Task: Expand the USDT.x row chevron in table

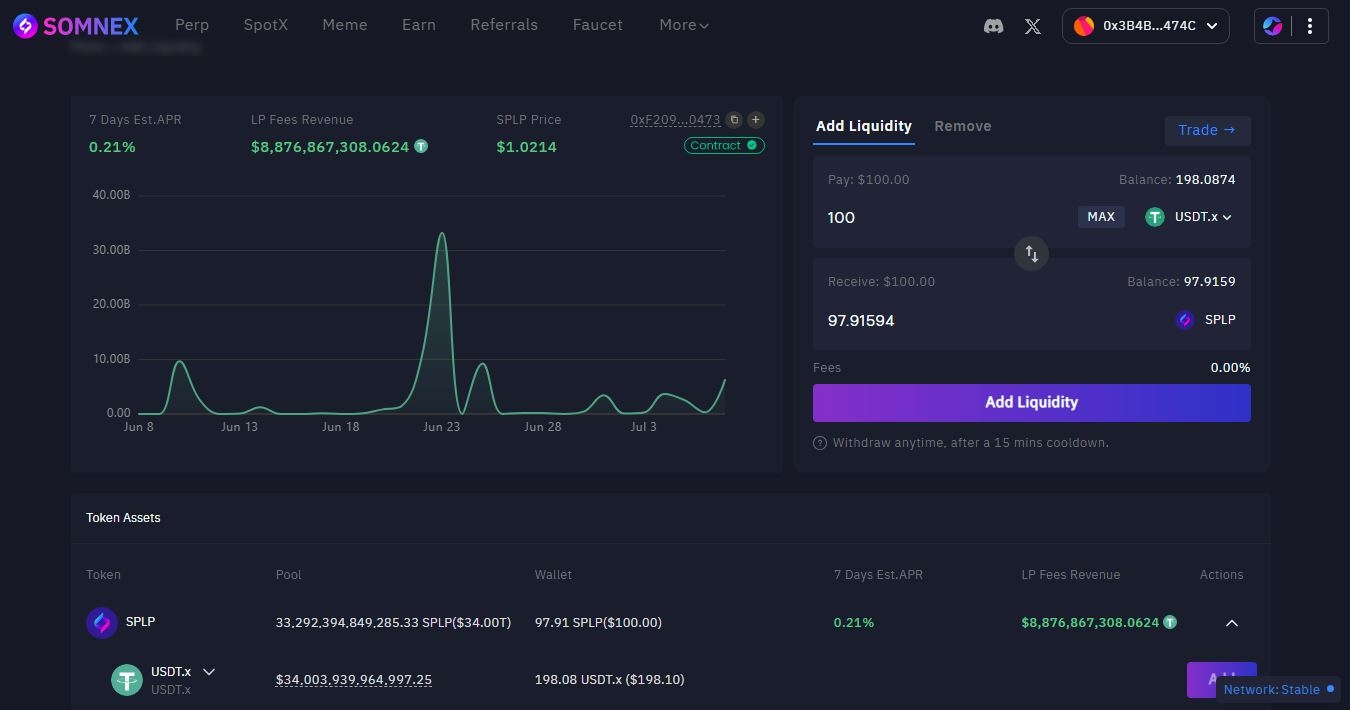Action: [x=209, y=672]
